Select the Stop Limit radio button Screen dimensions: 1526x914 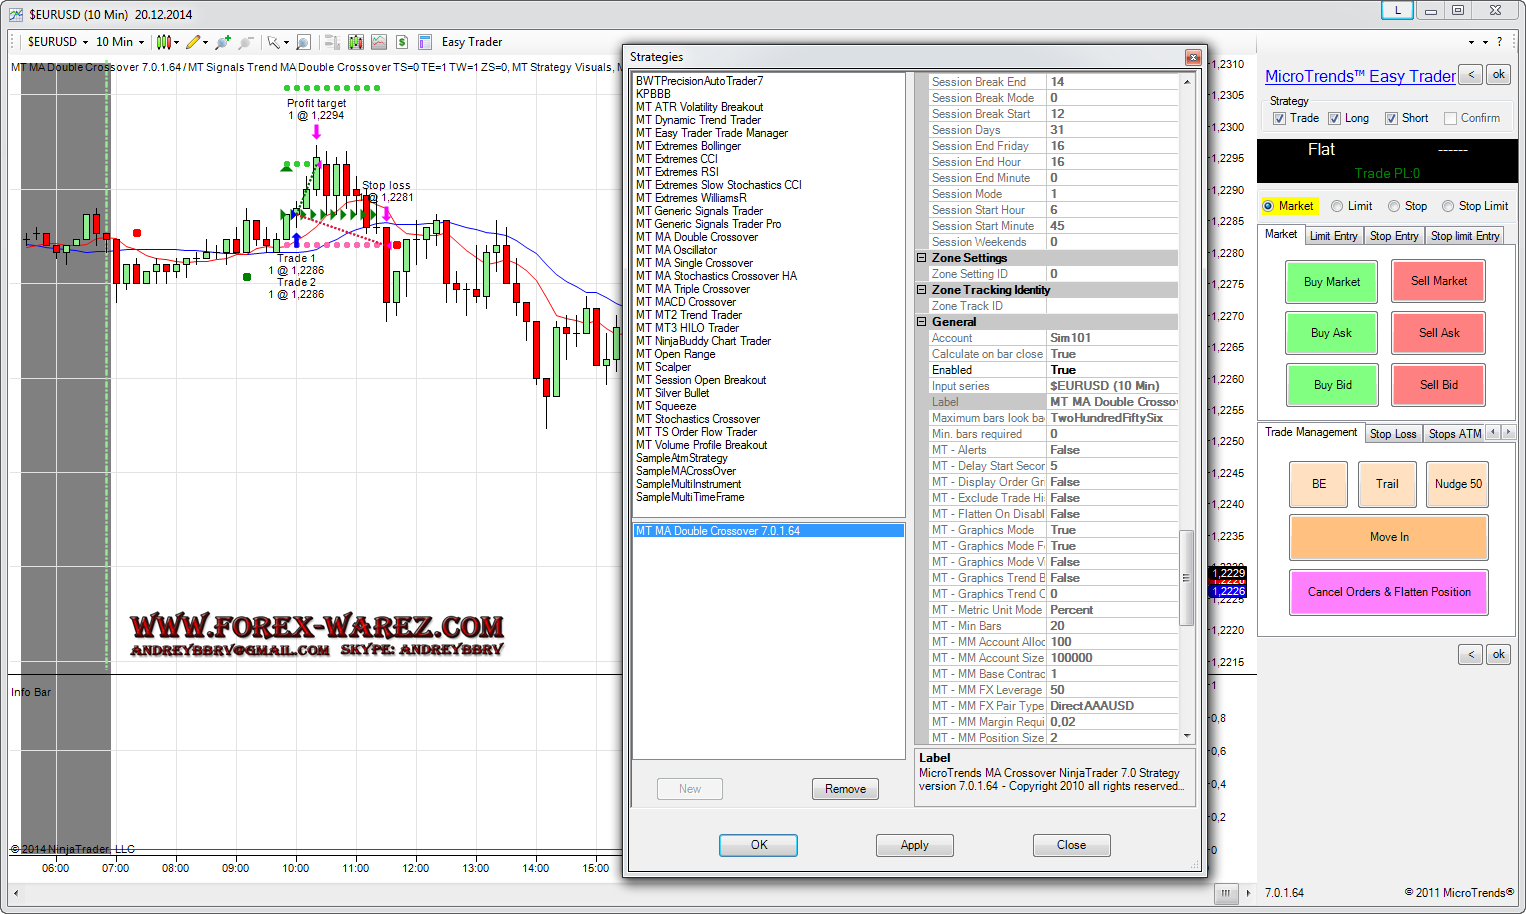[1448, 206]
